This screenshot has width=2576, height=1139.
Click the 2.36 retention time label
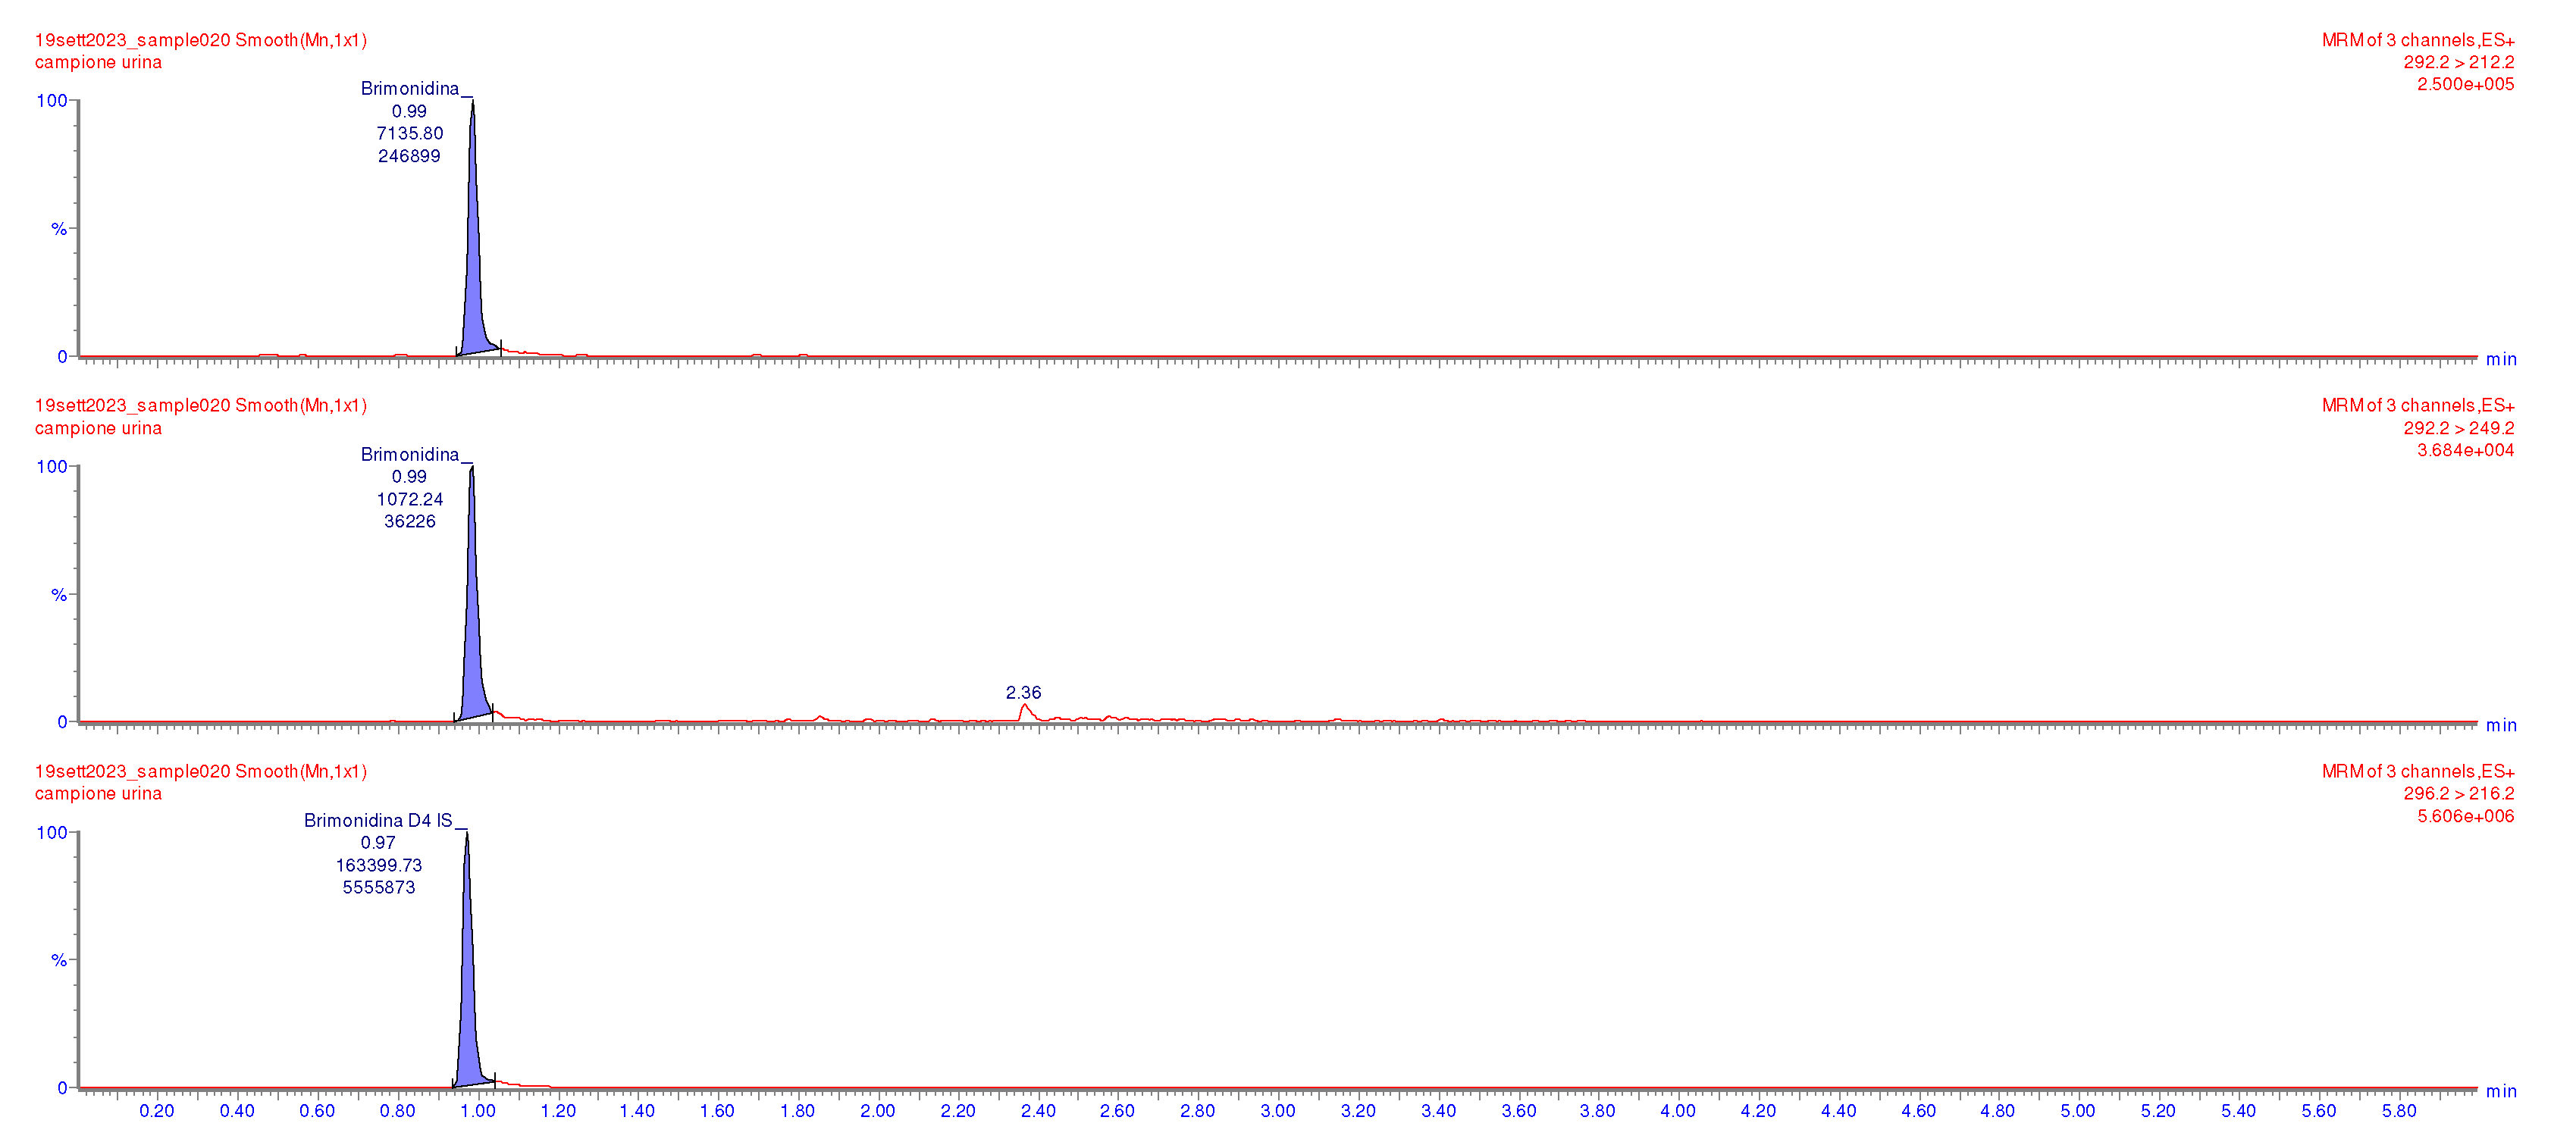1023,692
